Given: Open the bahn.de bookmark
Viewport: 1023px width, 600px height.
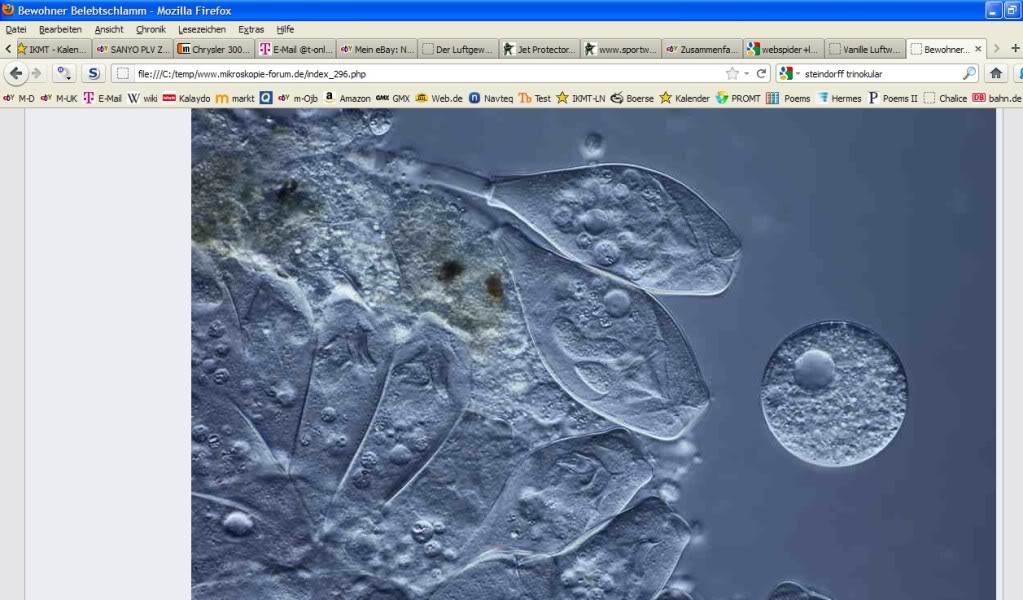Looking at the screenshot, I should point(997,98).
